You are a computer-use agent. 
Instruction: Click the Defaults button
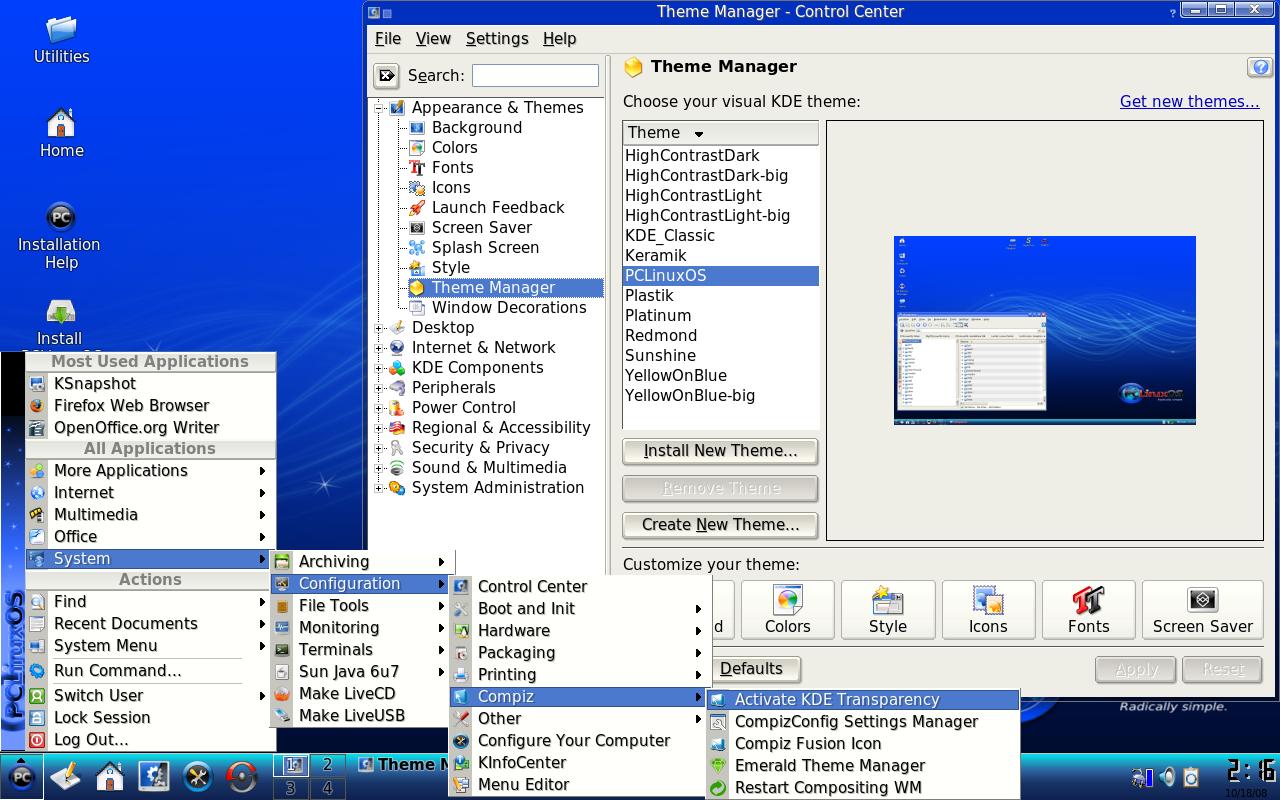pos(751,669)
